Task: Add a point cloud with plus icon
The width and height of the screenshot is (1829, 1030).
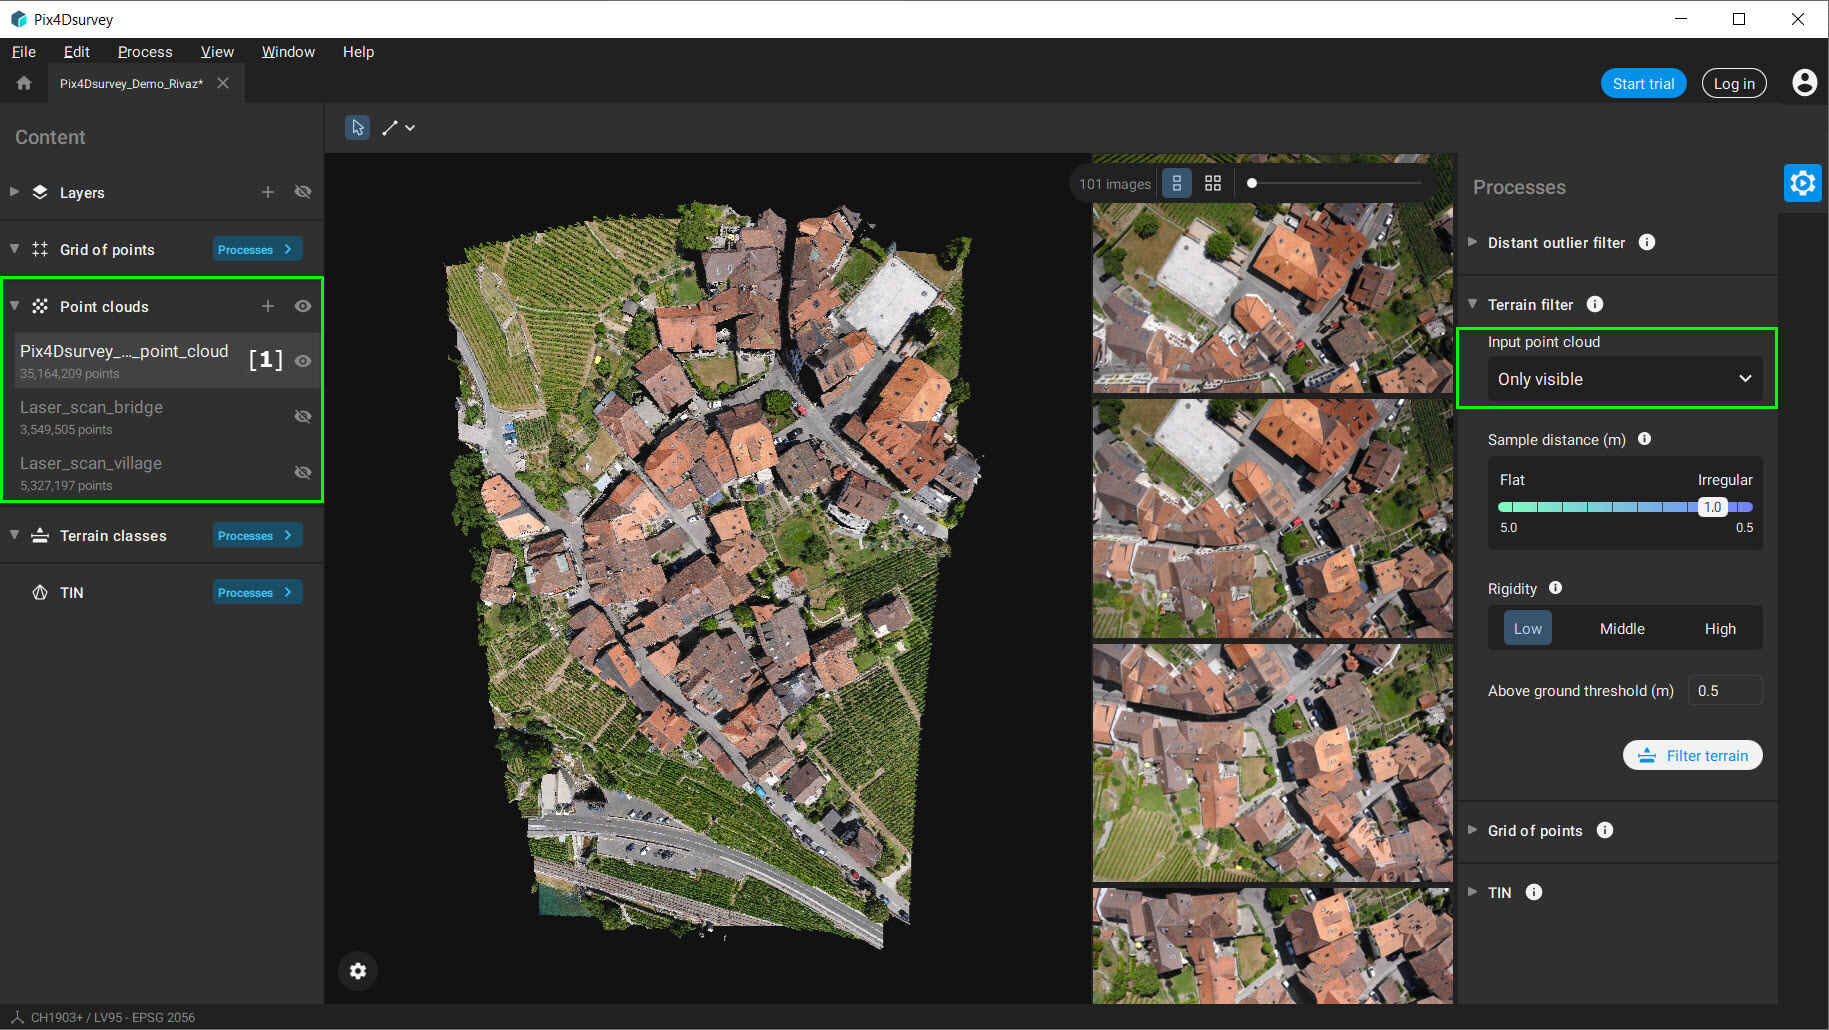Action: pos(268,306)
